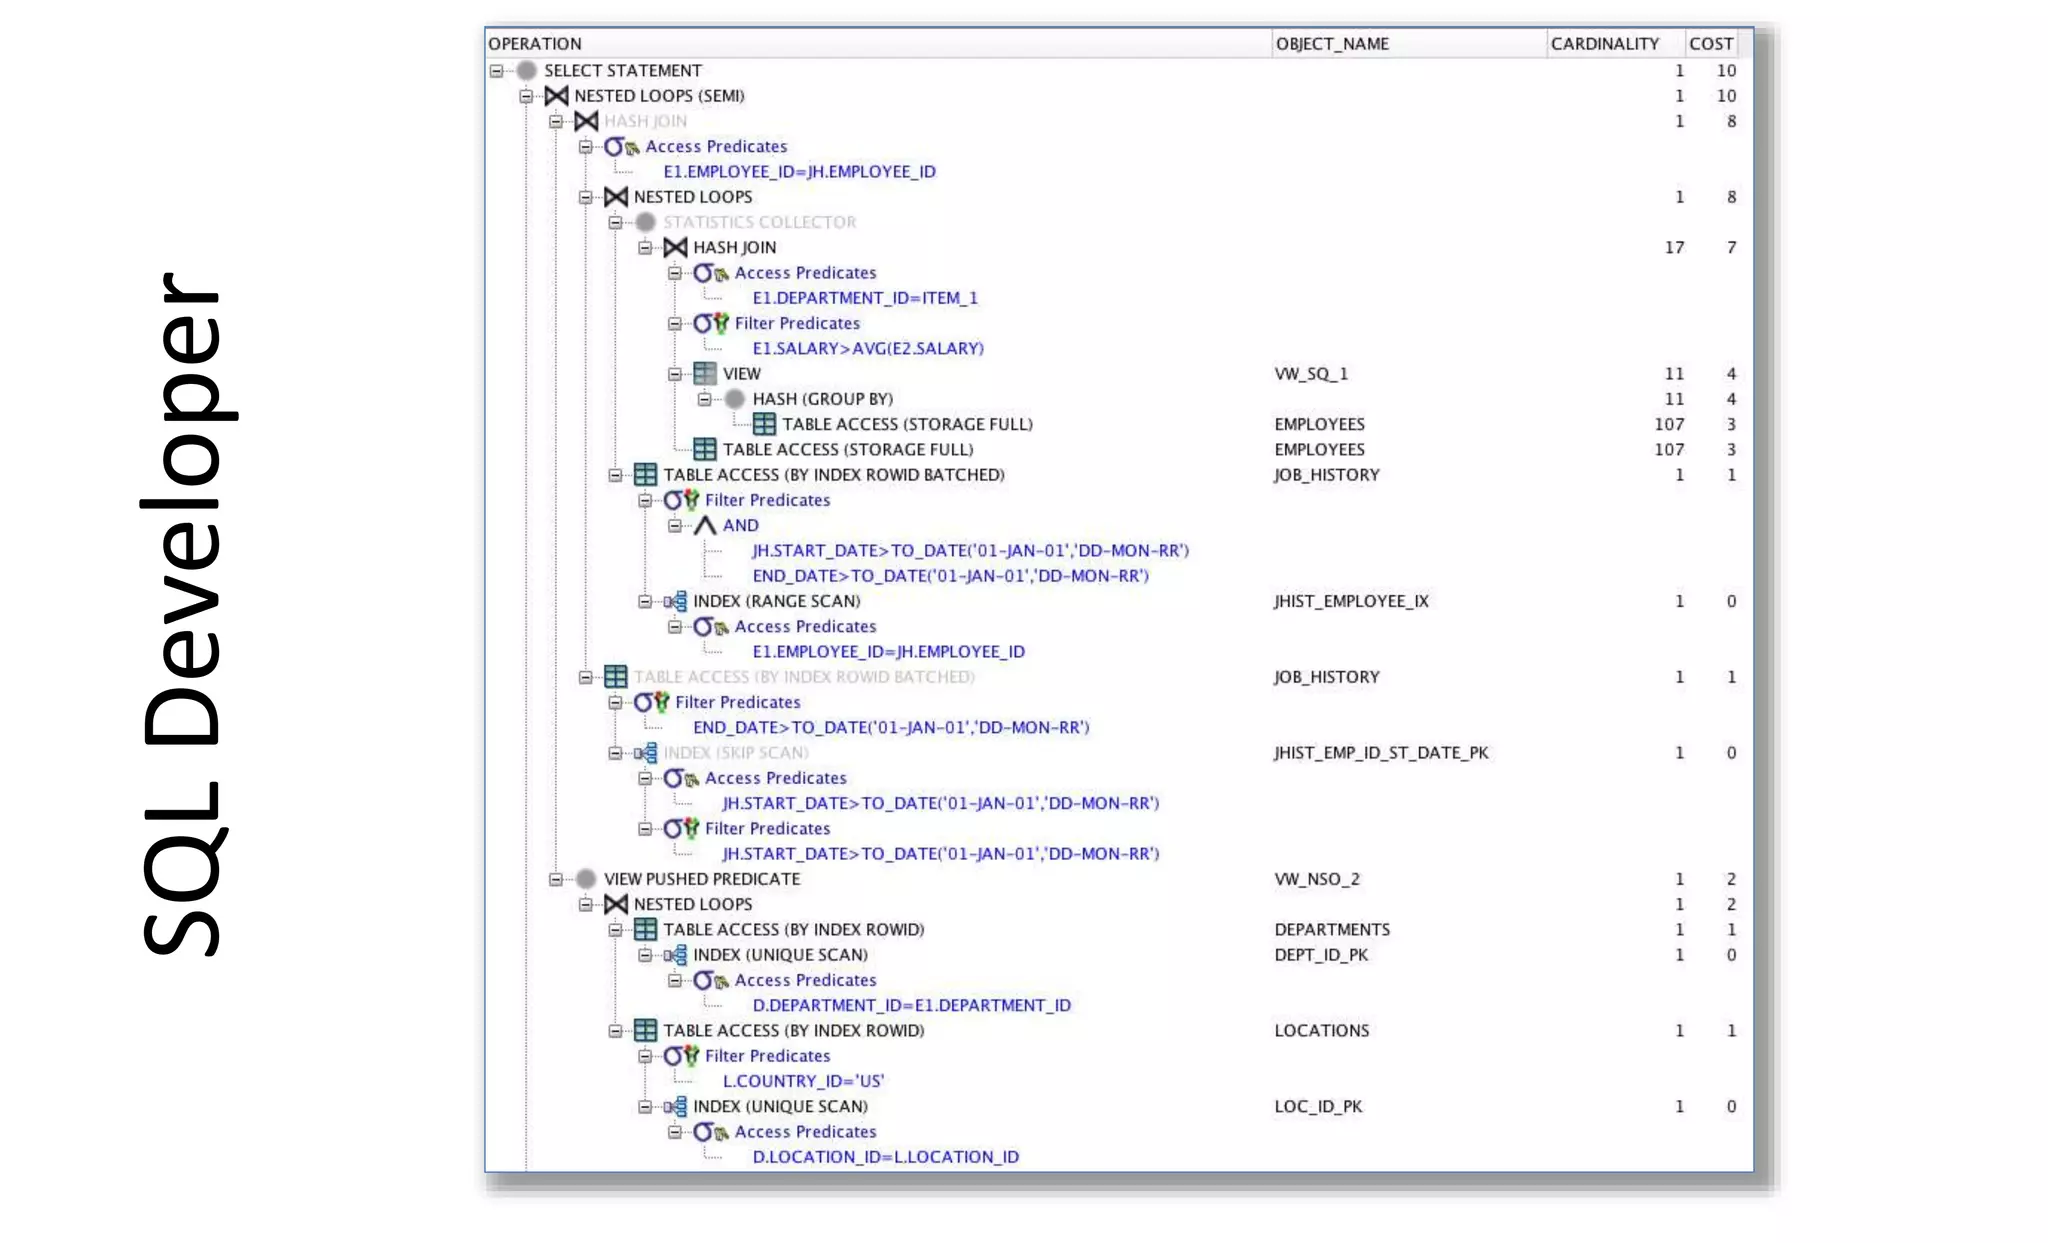This screenshot has height=1243, width=2048.
Task: Click object name LOC_ID_PK
Action: (1318, 1106)
